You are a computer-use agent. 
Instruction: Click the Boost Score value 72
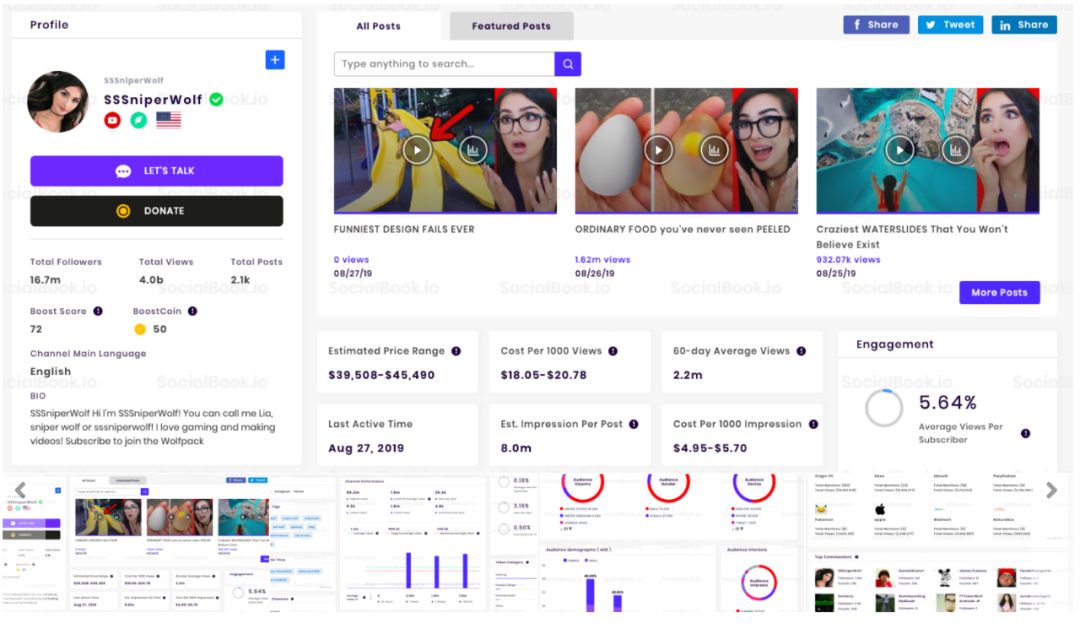(36, 329)
